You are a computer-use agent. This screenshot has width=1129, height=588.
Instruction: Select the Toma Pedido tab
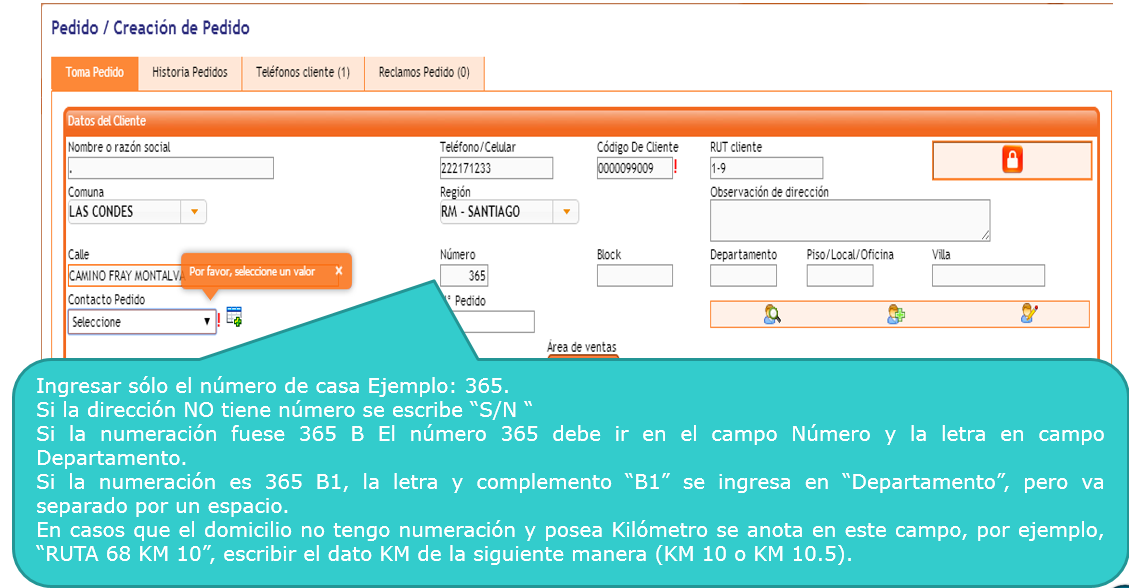point(95,73)
